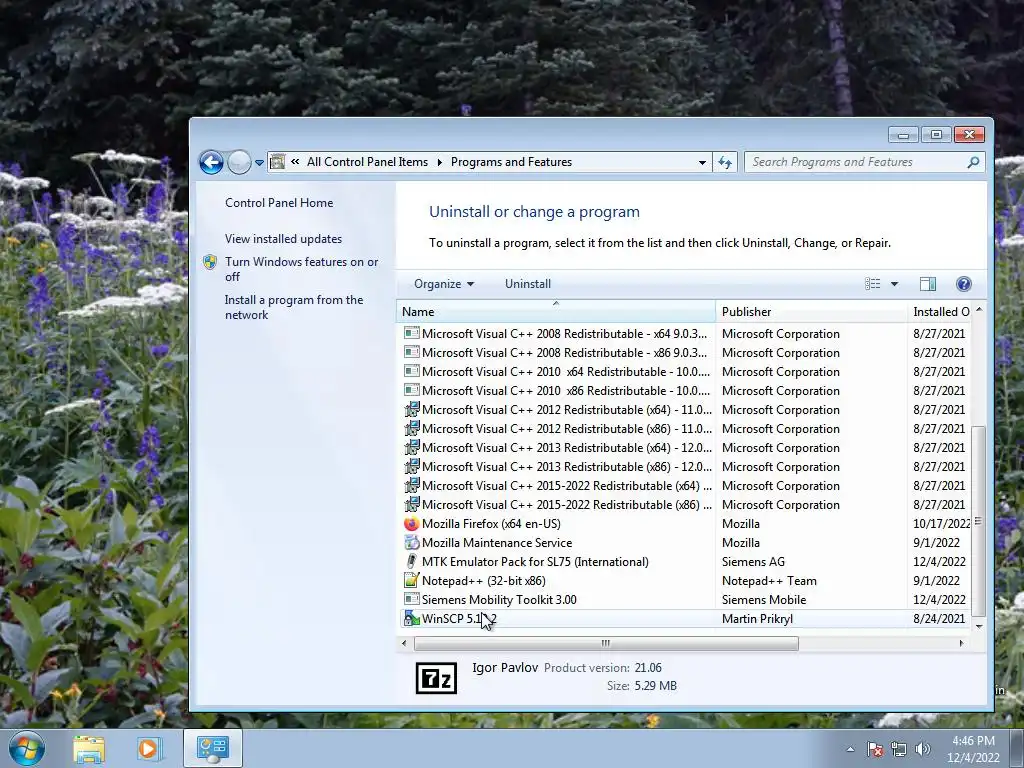Click Notepad++ Team publisher cell
This screenshot has height=768, width=1024.
(769, 581)
